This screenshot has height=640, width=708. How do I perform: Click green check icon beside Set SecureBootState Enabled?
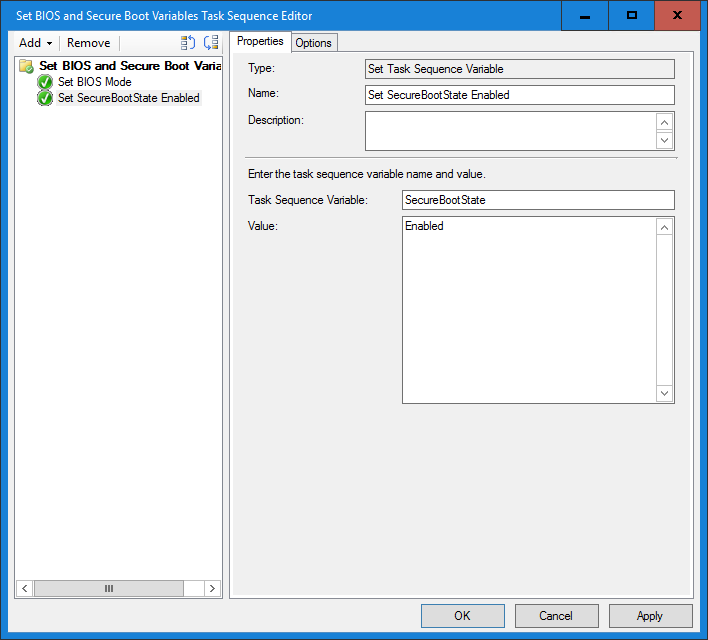[x=45, y=98]
